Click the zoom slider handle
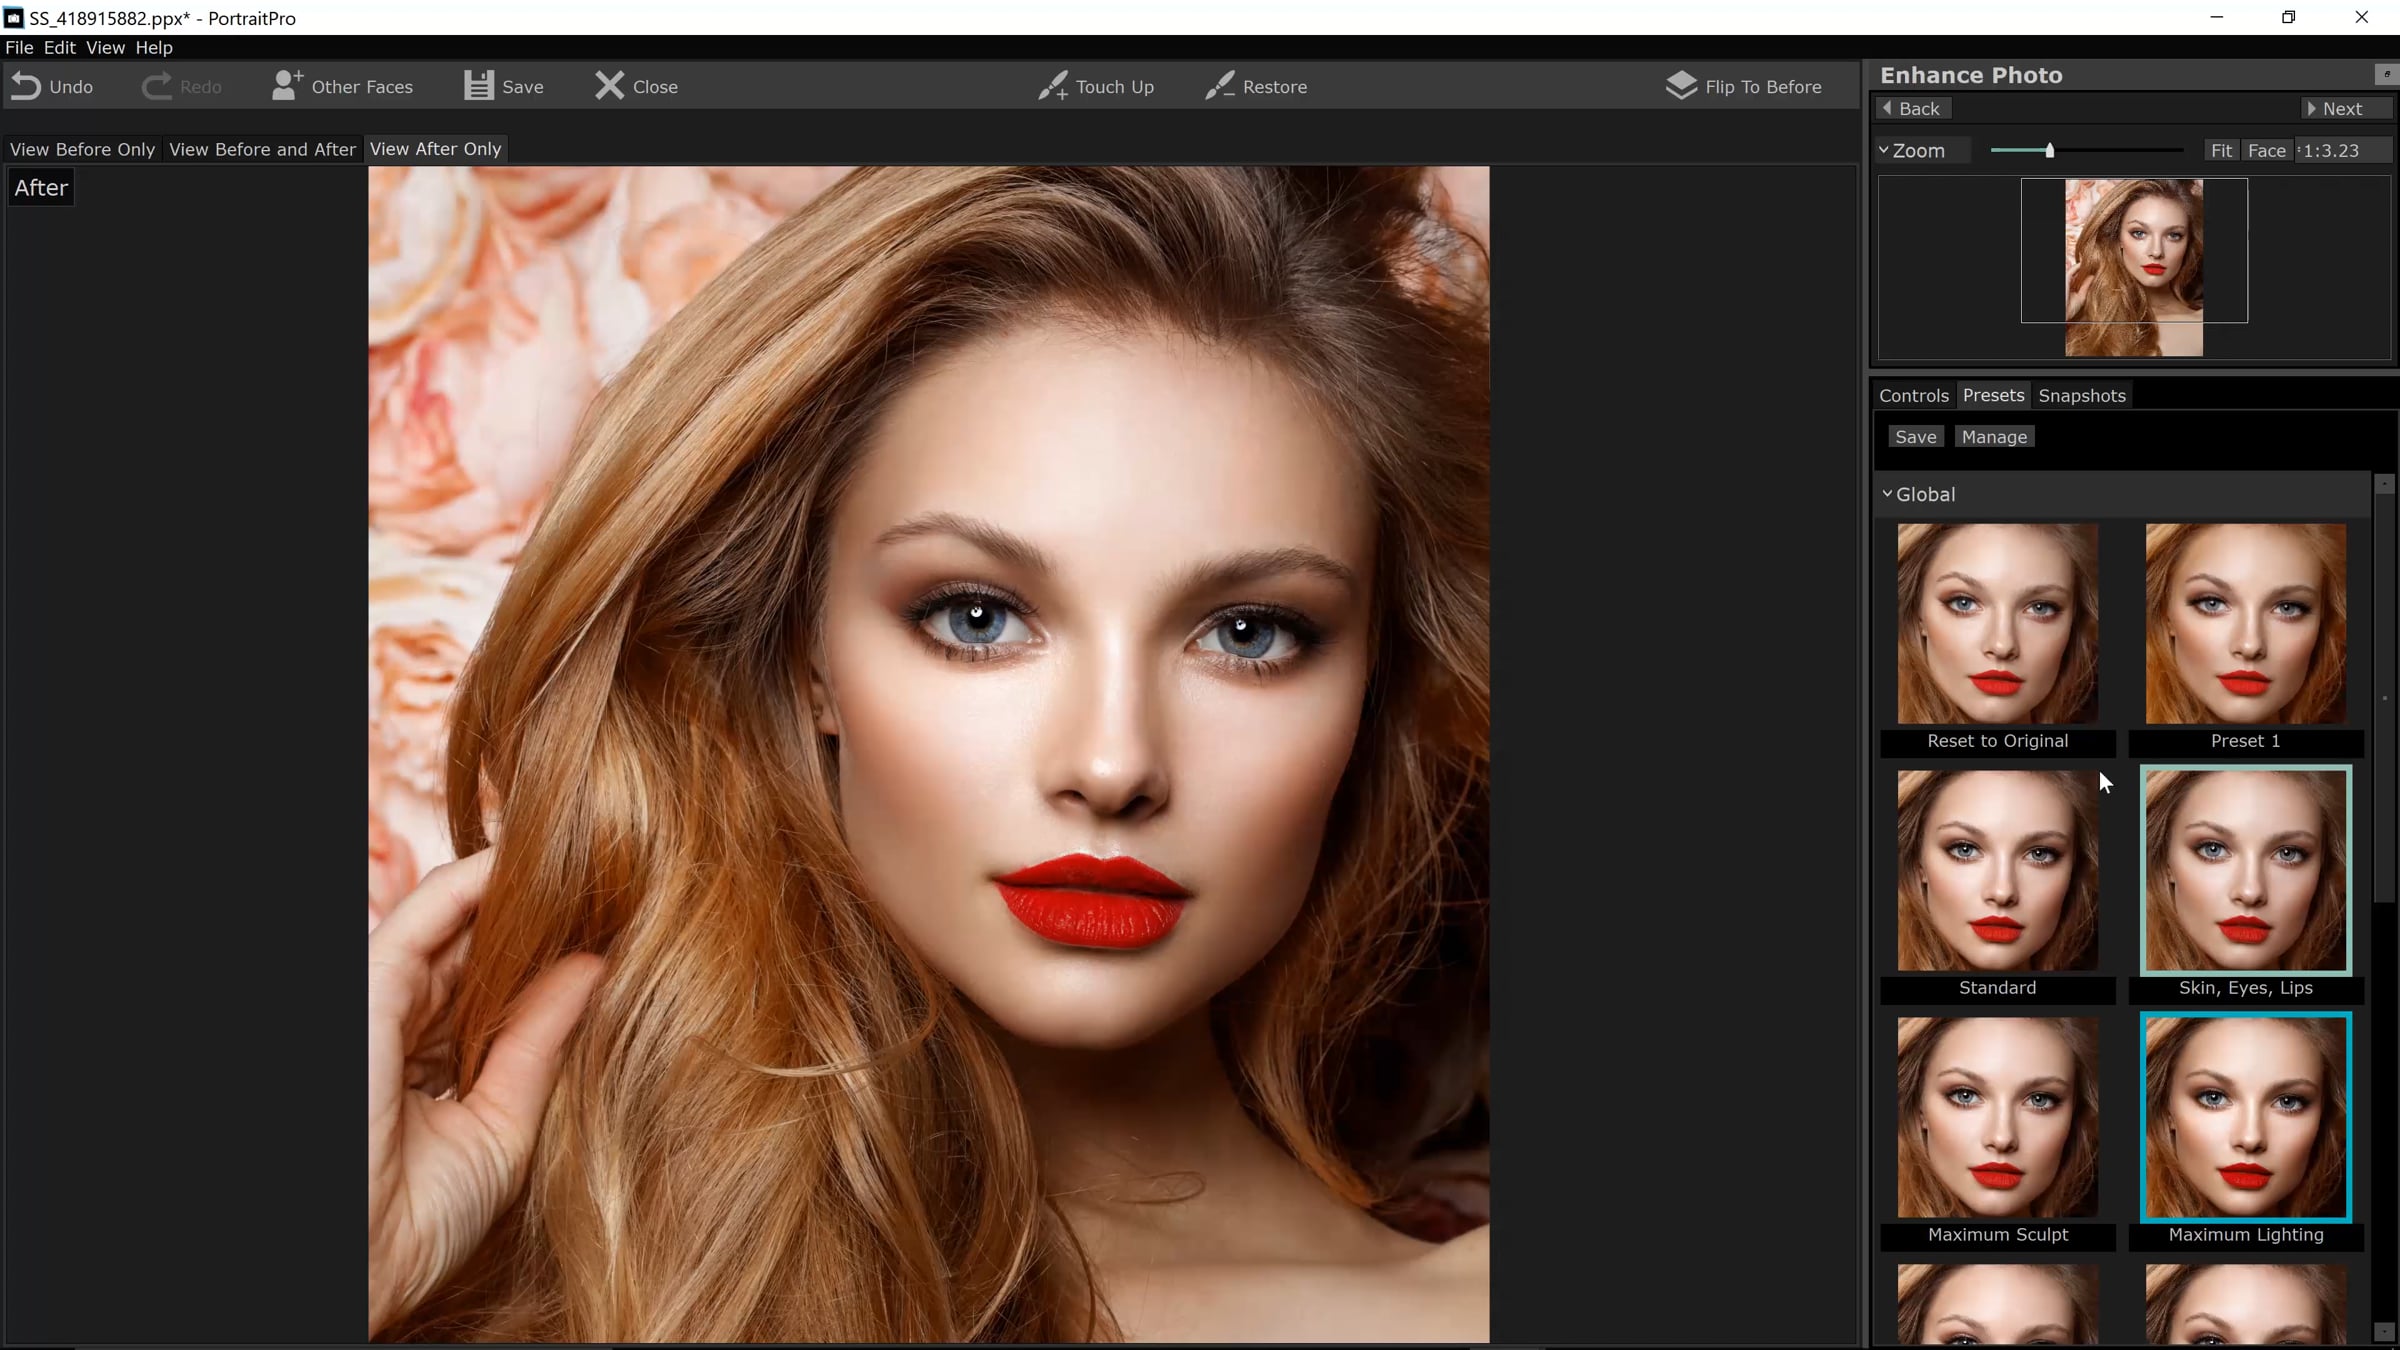 [2049, 150]
